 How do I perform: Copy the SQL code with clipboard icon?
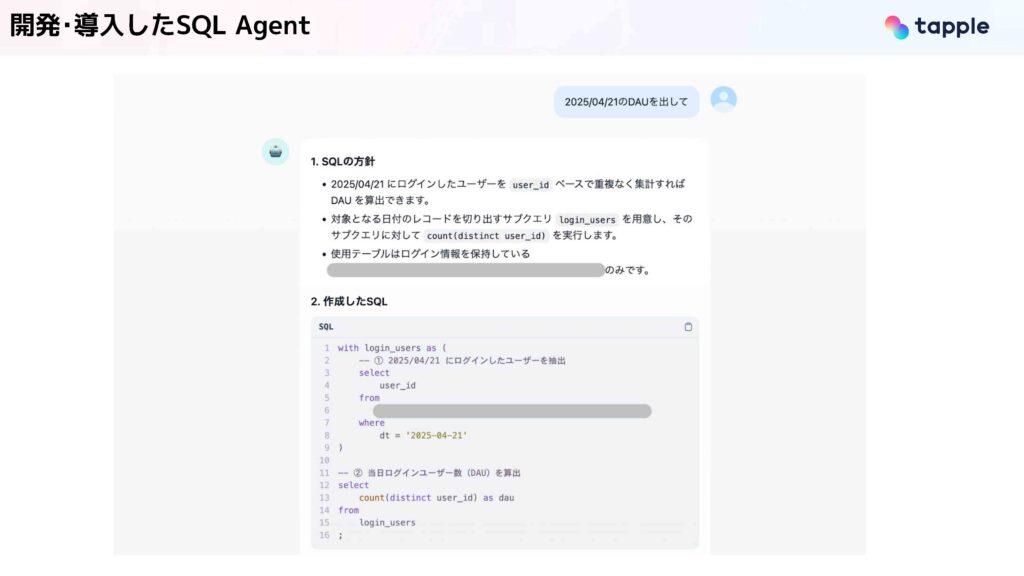point(688,327)
